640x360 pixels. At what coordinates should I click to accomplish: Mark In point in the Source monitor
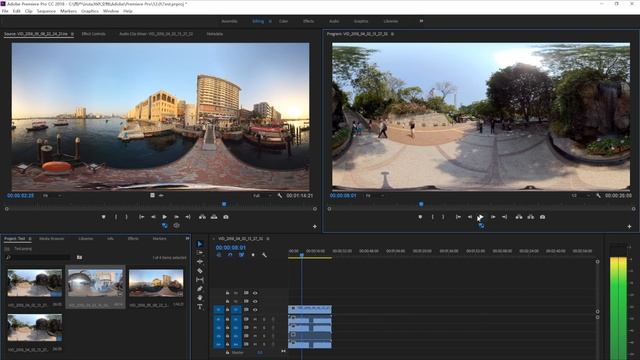[116, 217]
